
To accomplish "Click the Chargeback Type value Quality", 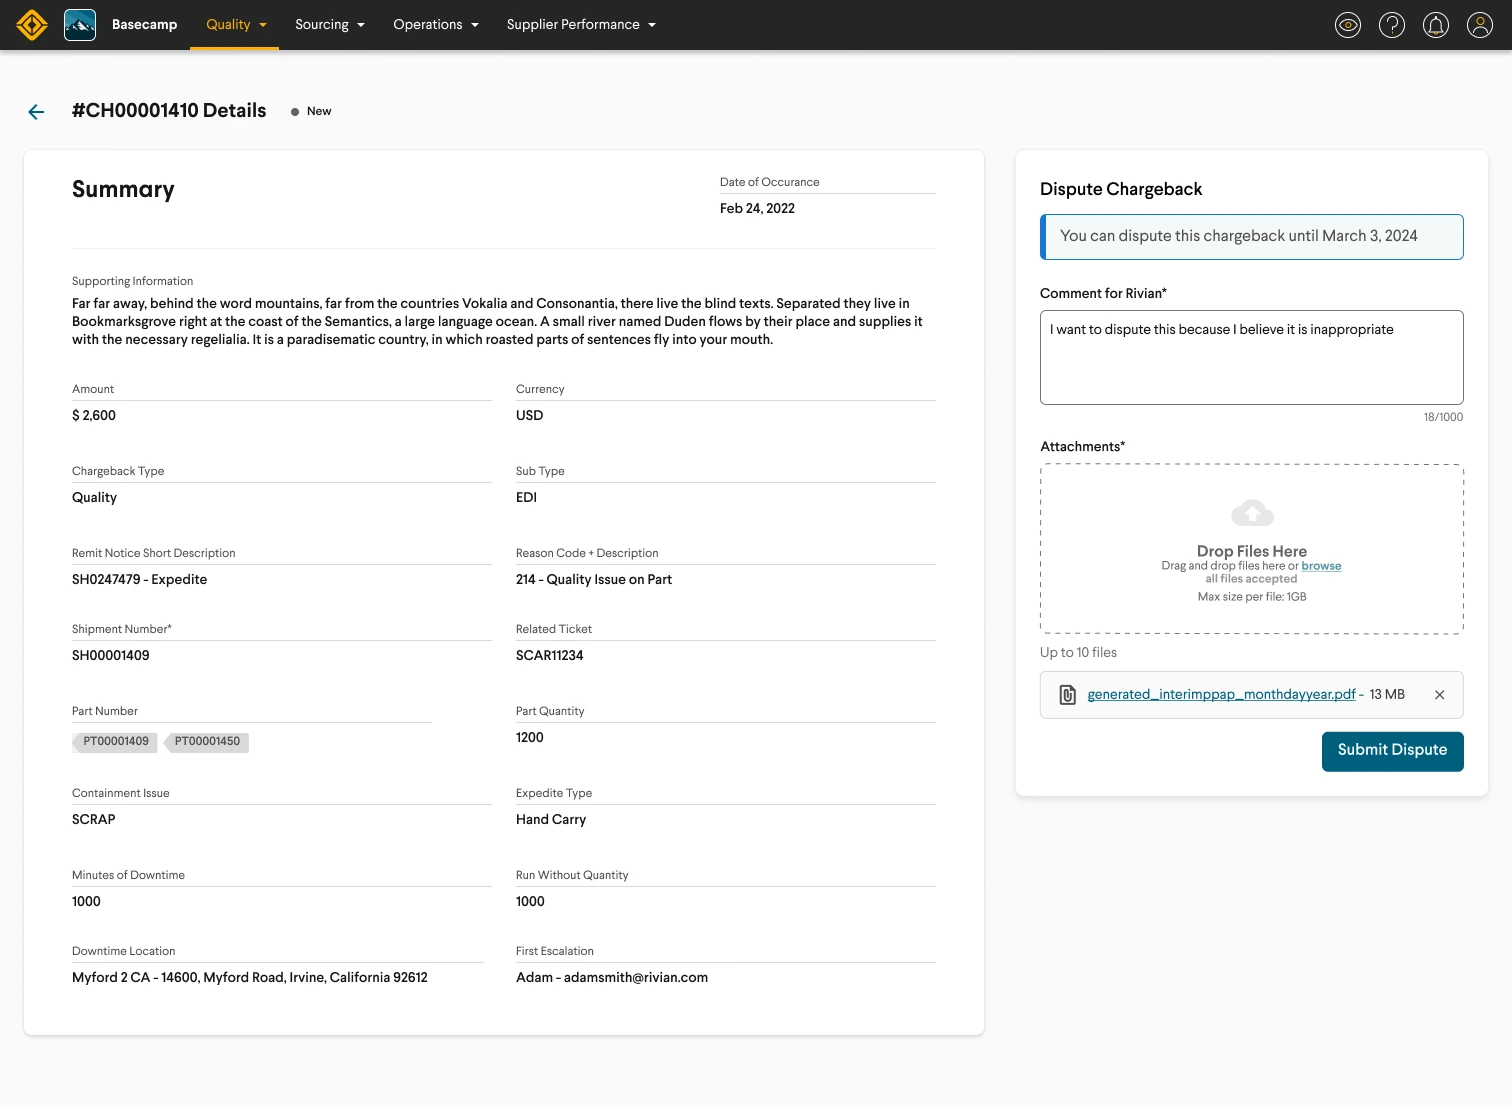I will (x=94, y=498).
